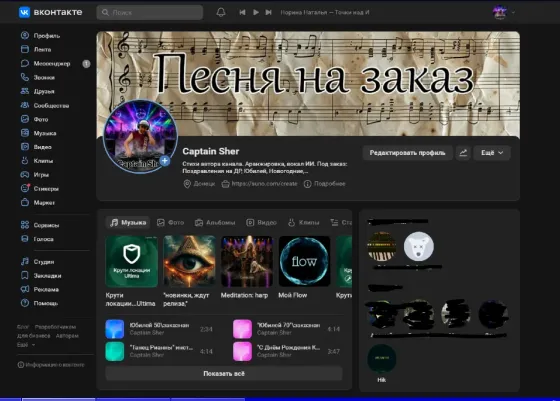Open Meditation: harp playlist cover
Image resolution: width=560 pixels, height=401 pixels.
(247, 261)
